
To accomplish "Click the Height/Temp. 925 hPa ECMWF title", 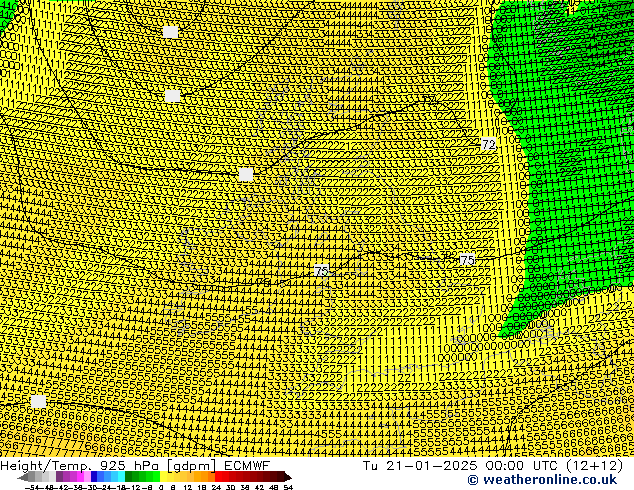I will 135,465.
